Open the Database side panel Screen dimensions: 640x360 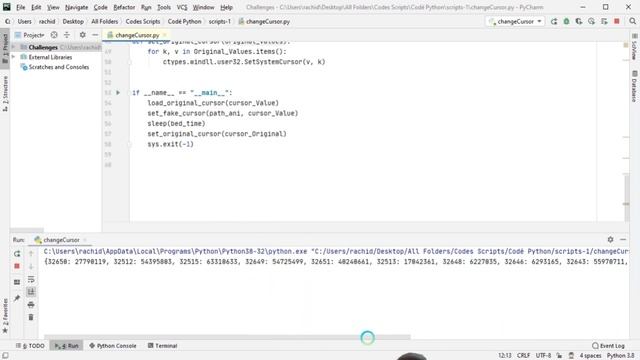tap(635, 87)
